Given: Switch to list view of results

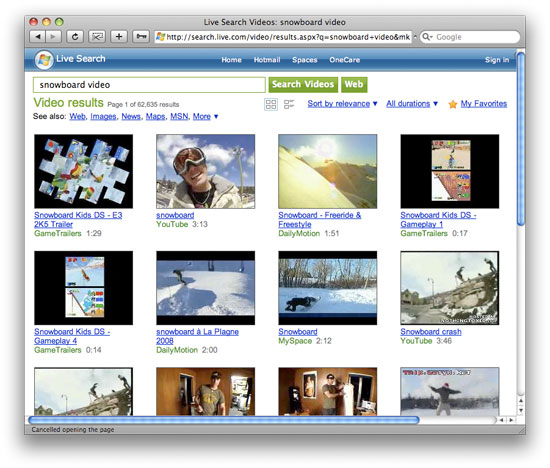Looking at the screenshot, I should [289, 104].
